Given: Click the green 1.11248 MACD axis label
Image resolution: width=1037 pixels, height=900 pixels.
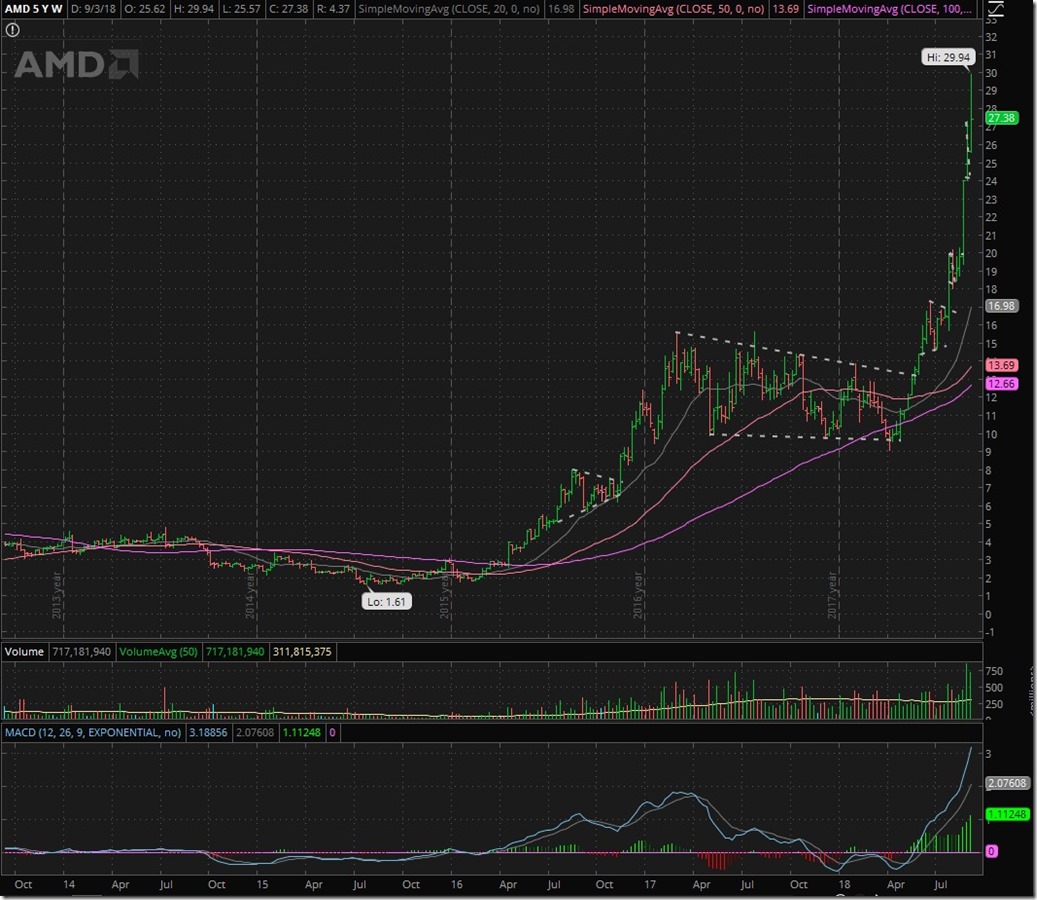Looking at the screenshot, I should [1007, 815].
